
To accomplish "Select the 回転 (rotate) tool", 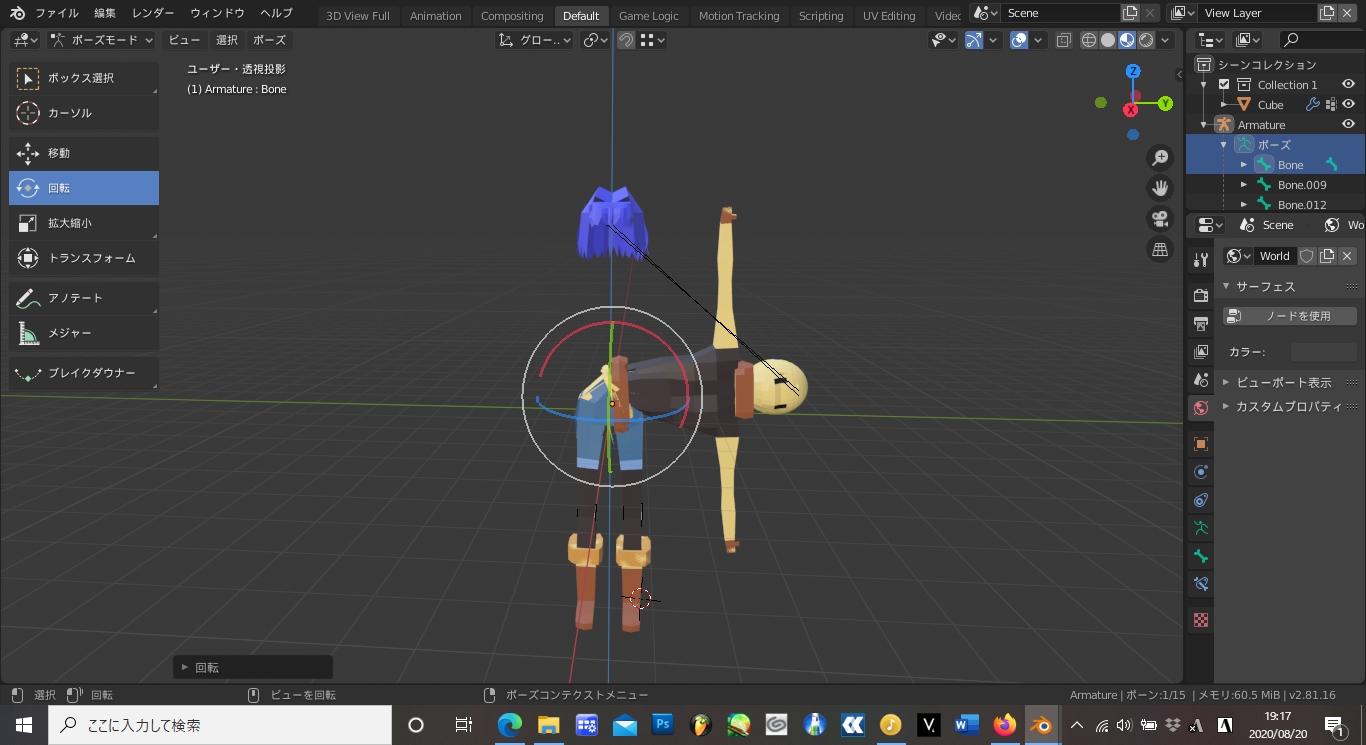I will 84,188.
